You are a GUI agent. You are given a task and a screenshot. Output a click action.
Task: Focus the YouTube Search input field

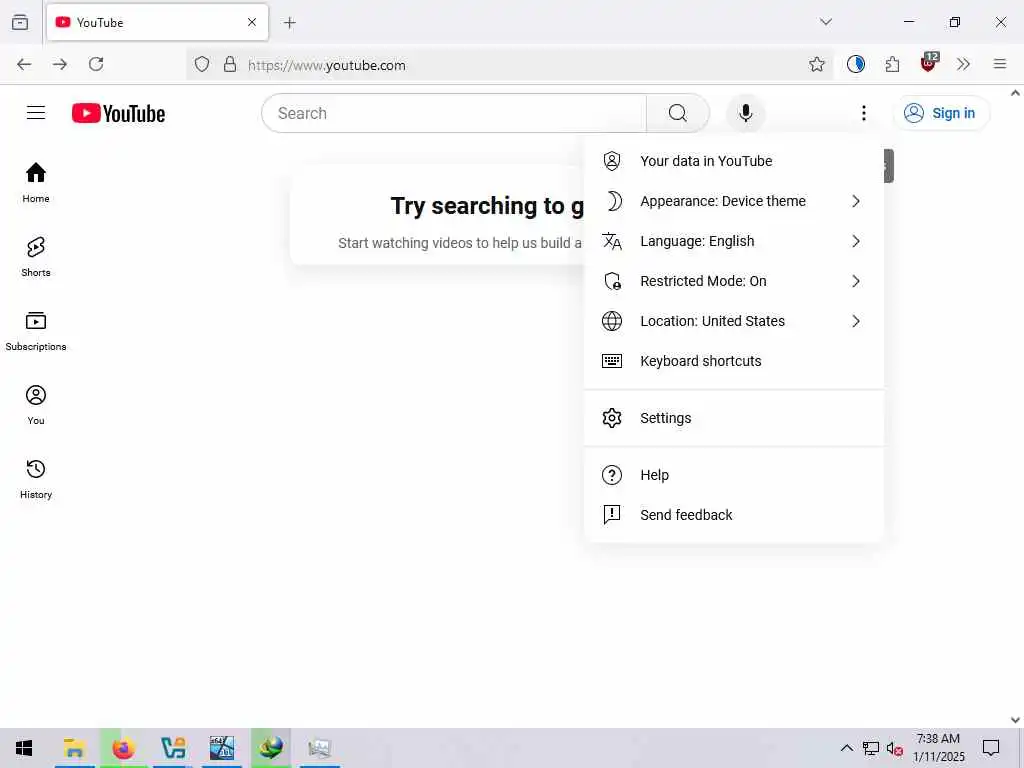click(454, 113)
